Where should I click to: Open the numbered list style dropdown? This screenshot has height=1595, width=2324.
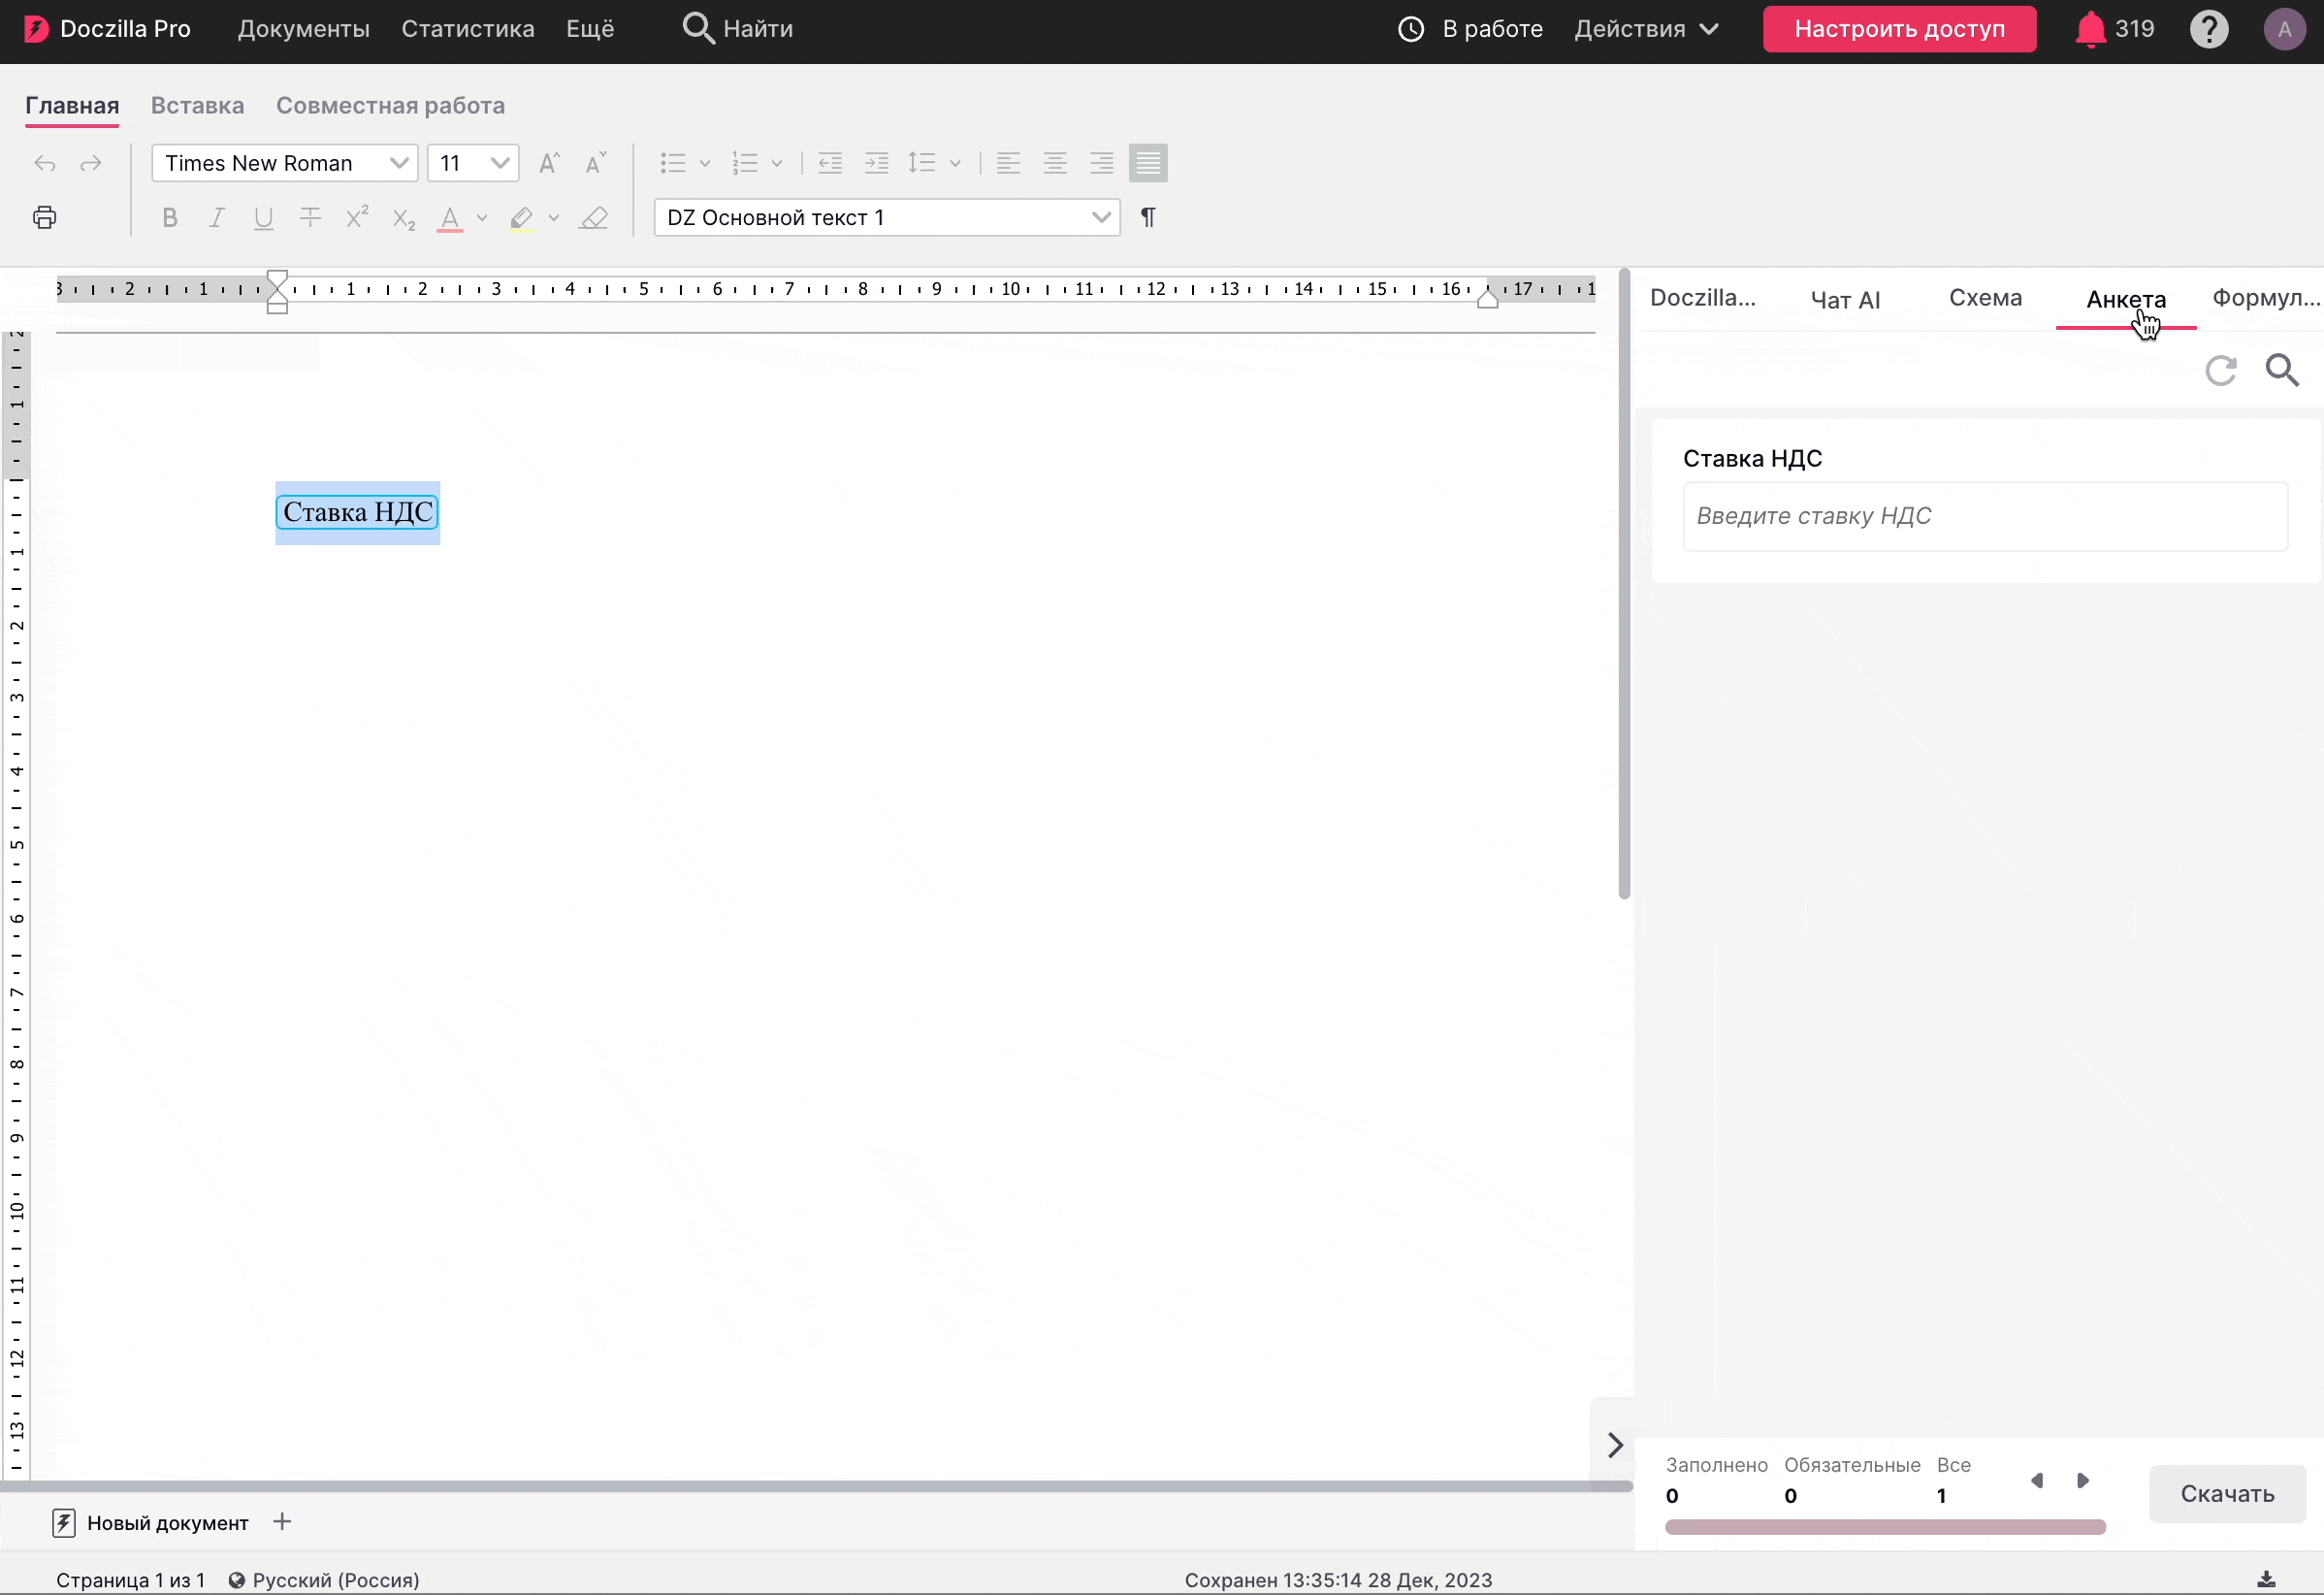pos(777,163)
